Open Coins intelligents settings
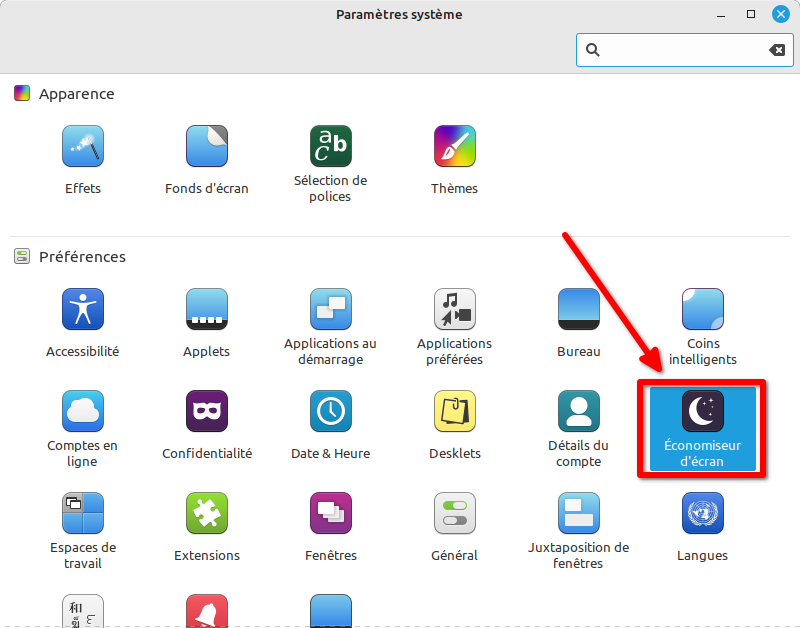Viewport: 800px width, 628px height. pyautogui.click(x=703, y=310)
